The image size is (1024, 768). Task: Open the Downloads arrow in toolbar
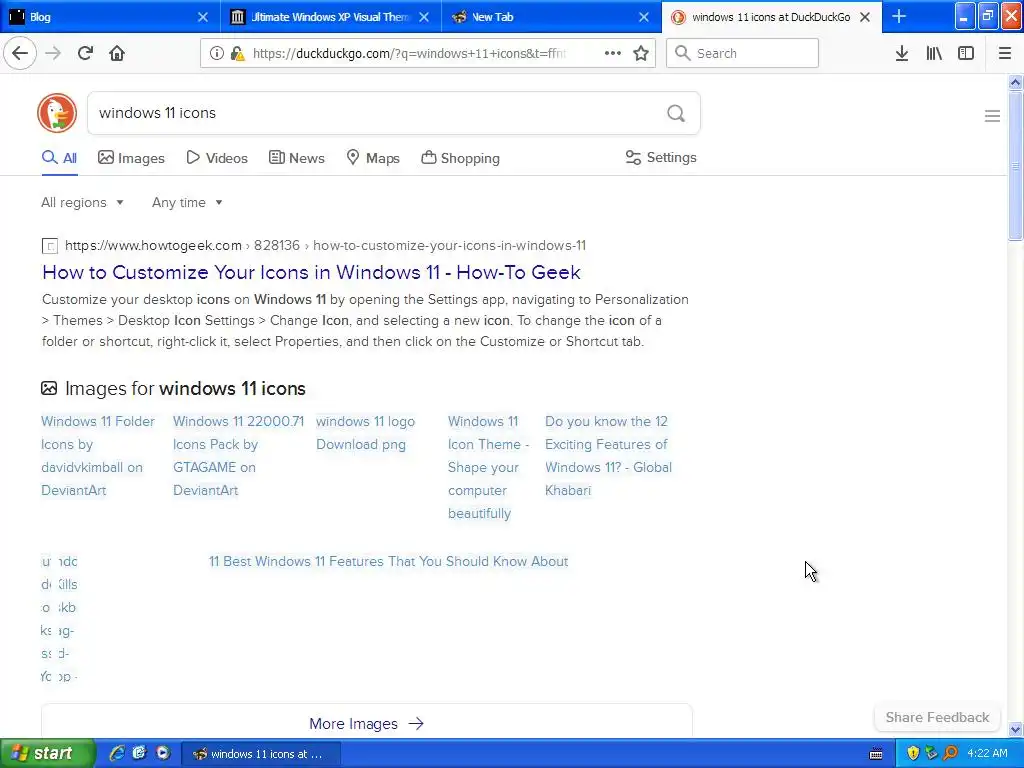click(x=902, y=54)
